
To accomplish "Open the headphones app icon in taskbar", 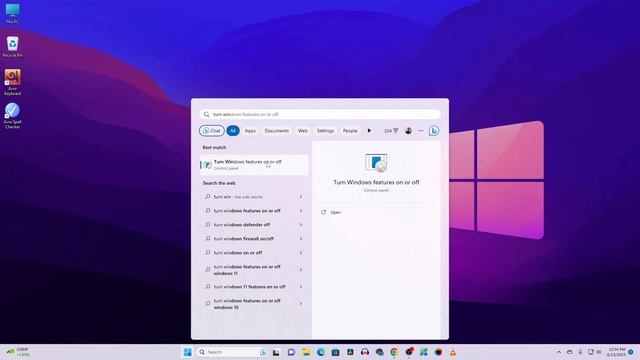I will pos(364,352).
